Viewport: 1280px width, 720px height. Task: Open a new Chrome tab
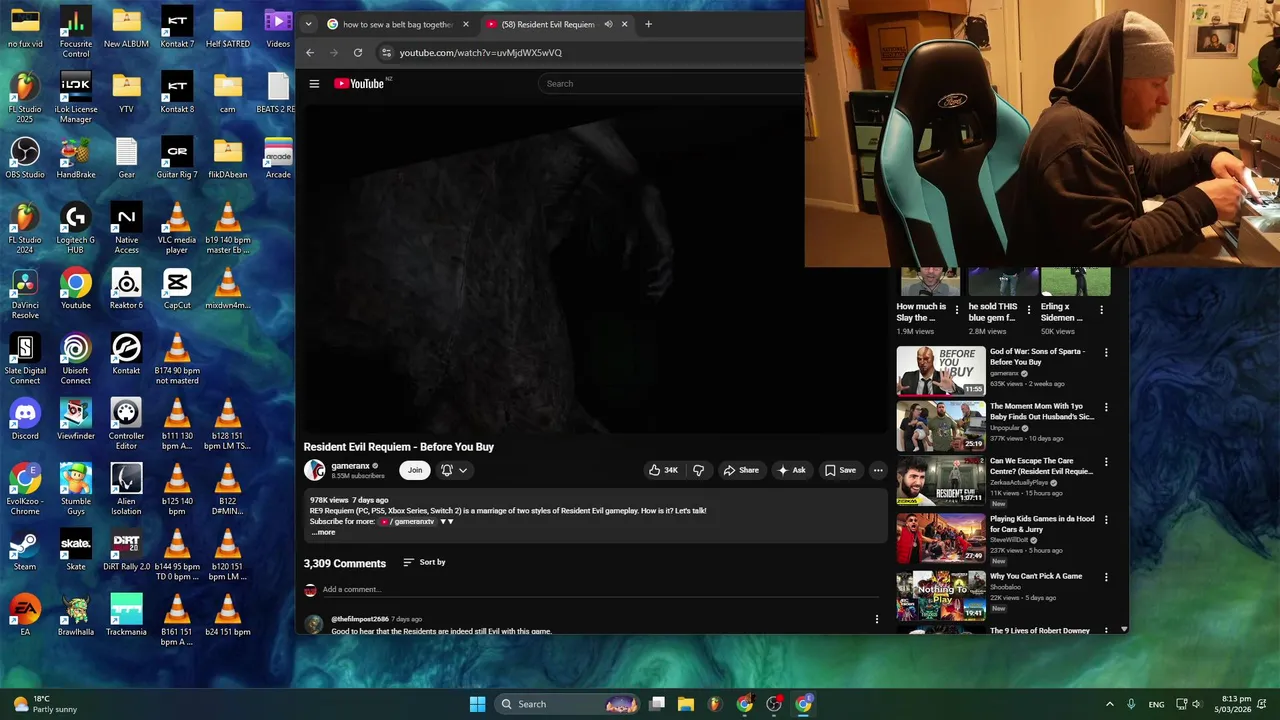[x=648, y=24]
